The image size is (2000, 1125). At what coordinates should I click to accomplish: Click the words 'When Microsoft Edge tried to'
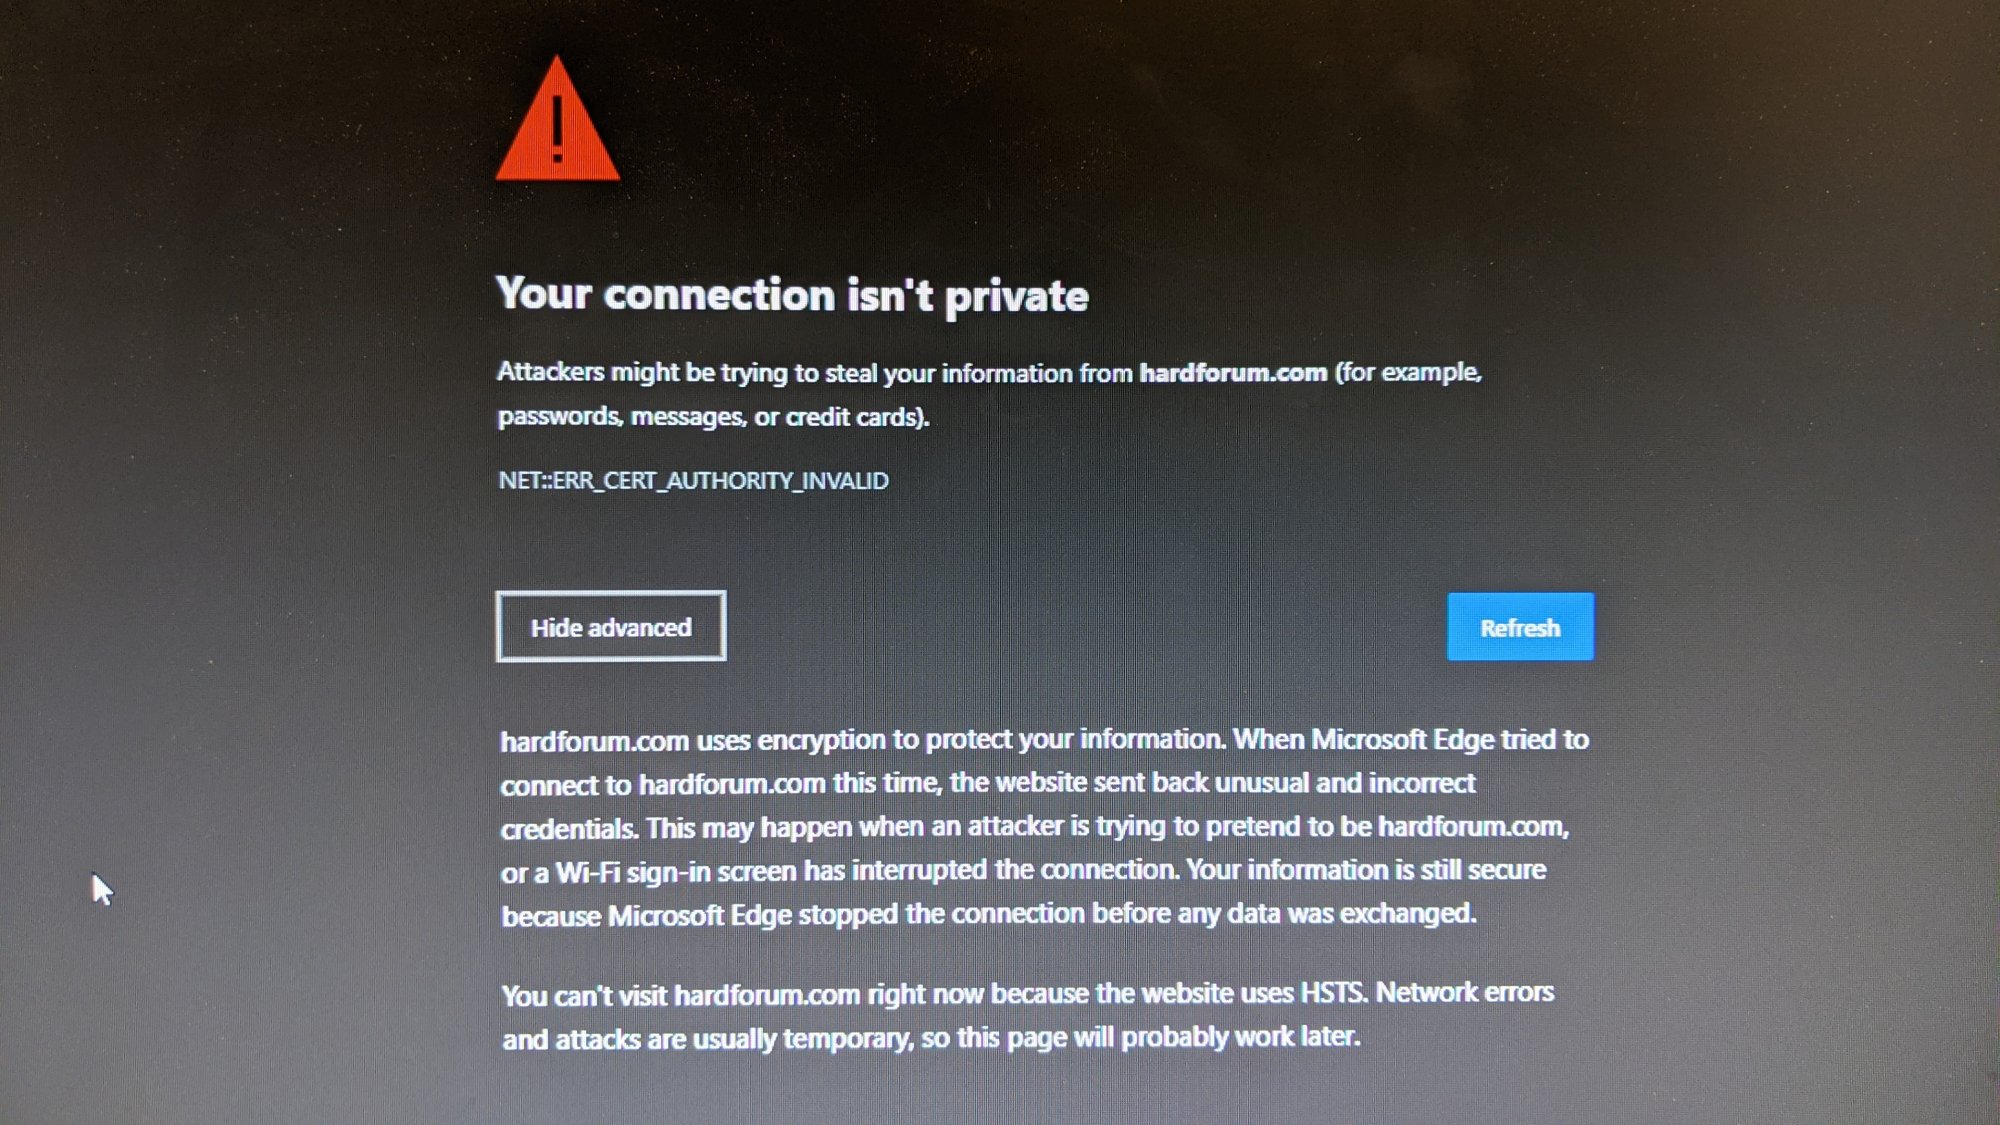pos(1411,739)
